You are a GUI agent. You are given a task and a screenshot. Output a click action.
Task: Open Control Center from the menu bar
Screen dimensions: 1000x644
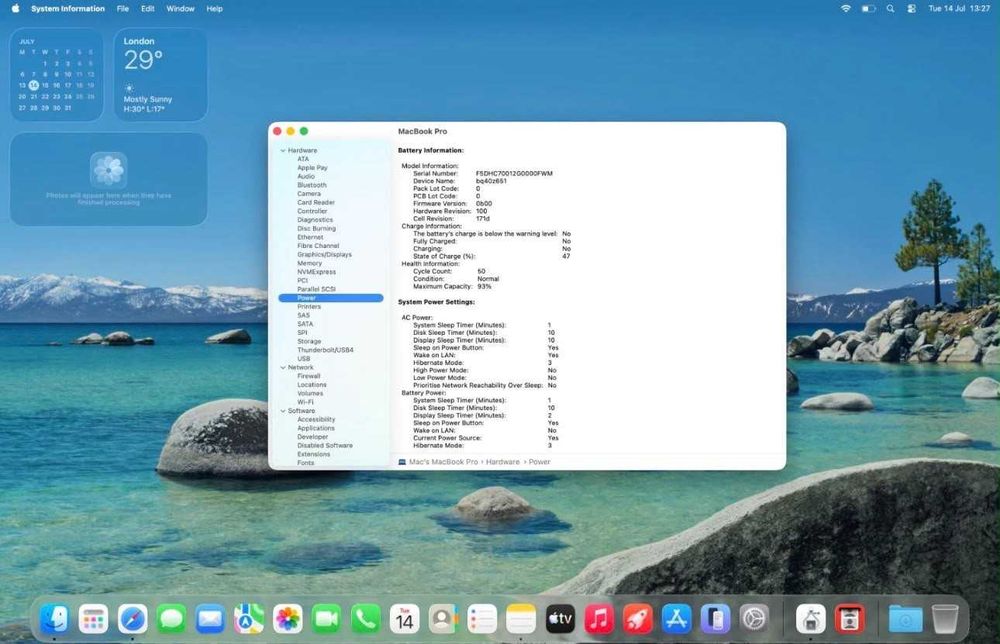point(911,8)
